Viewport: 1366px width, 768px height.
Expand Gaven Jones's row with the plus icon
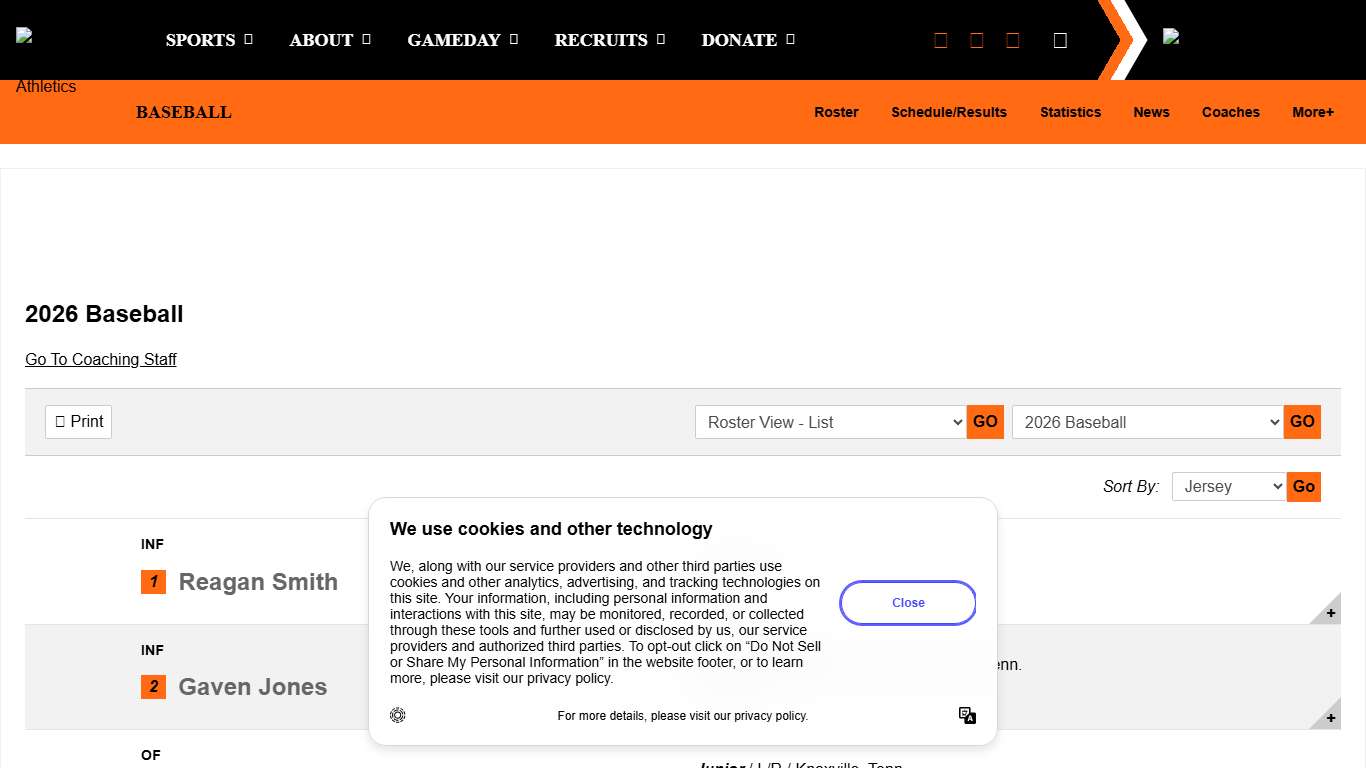pos(1330,717)
